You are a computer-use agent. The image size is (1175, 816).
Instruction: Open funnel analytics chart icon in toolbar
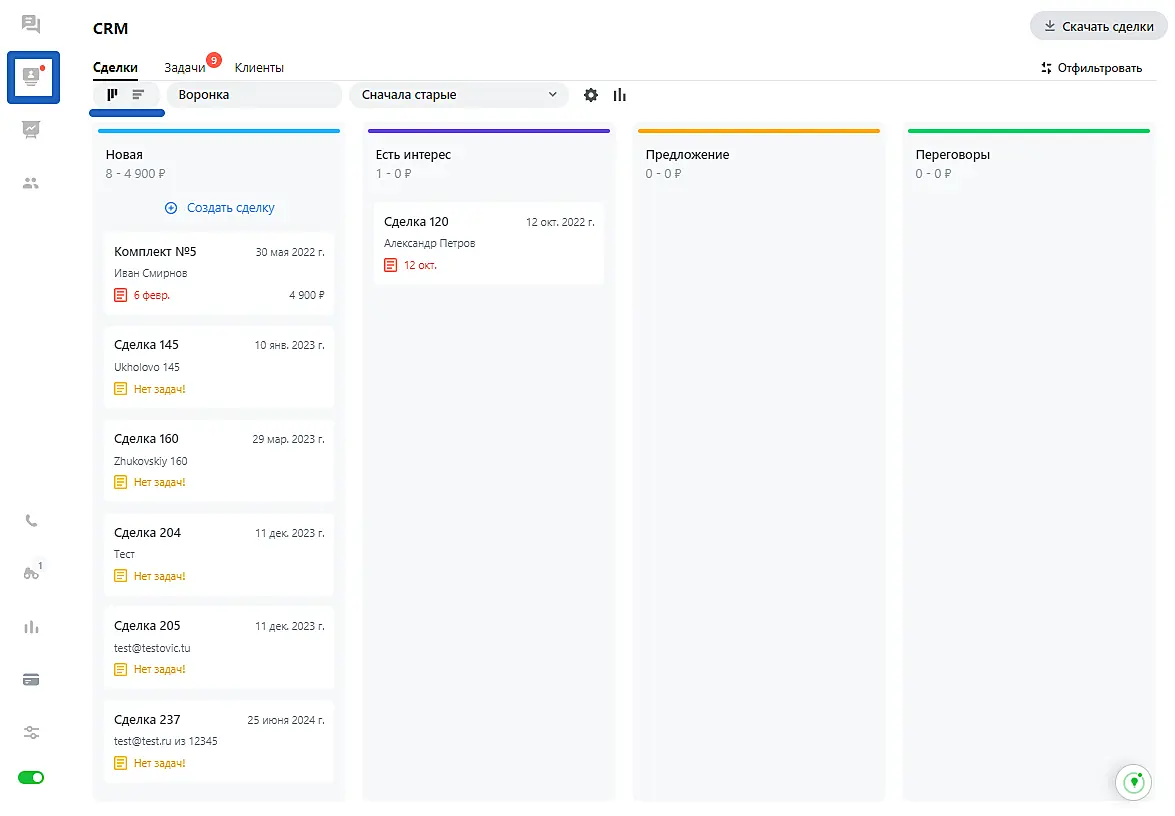point(620,95)
